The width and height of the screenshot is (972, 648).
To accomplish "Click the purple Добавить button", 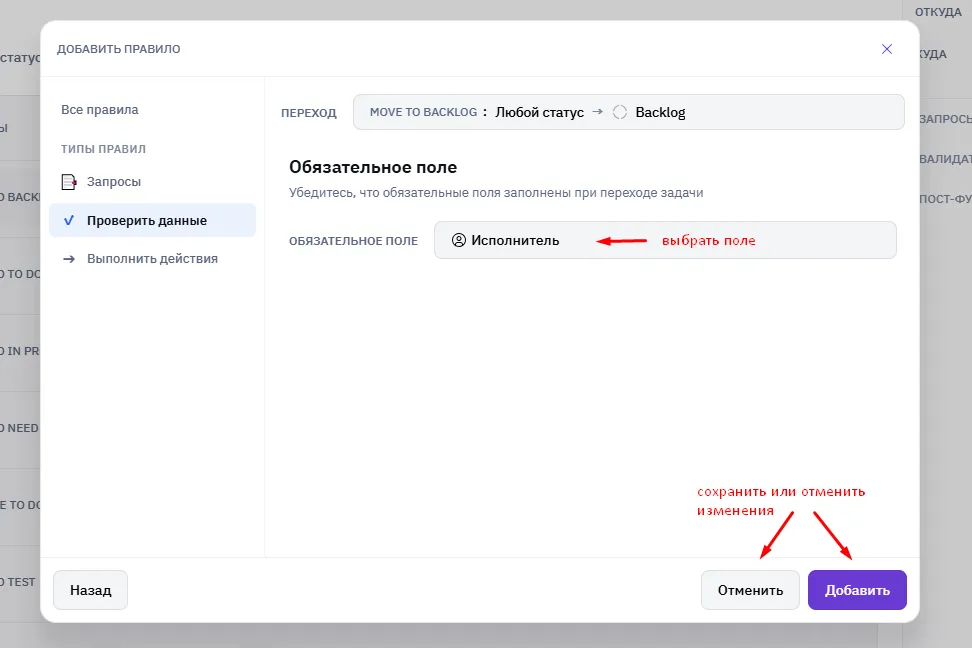I will 857,590.
